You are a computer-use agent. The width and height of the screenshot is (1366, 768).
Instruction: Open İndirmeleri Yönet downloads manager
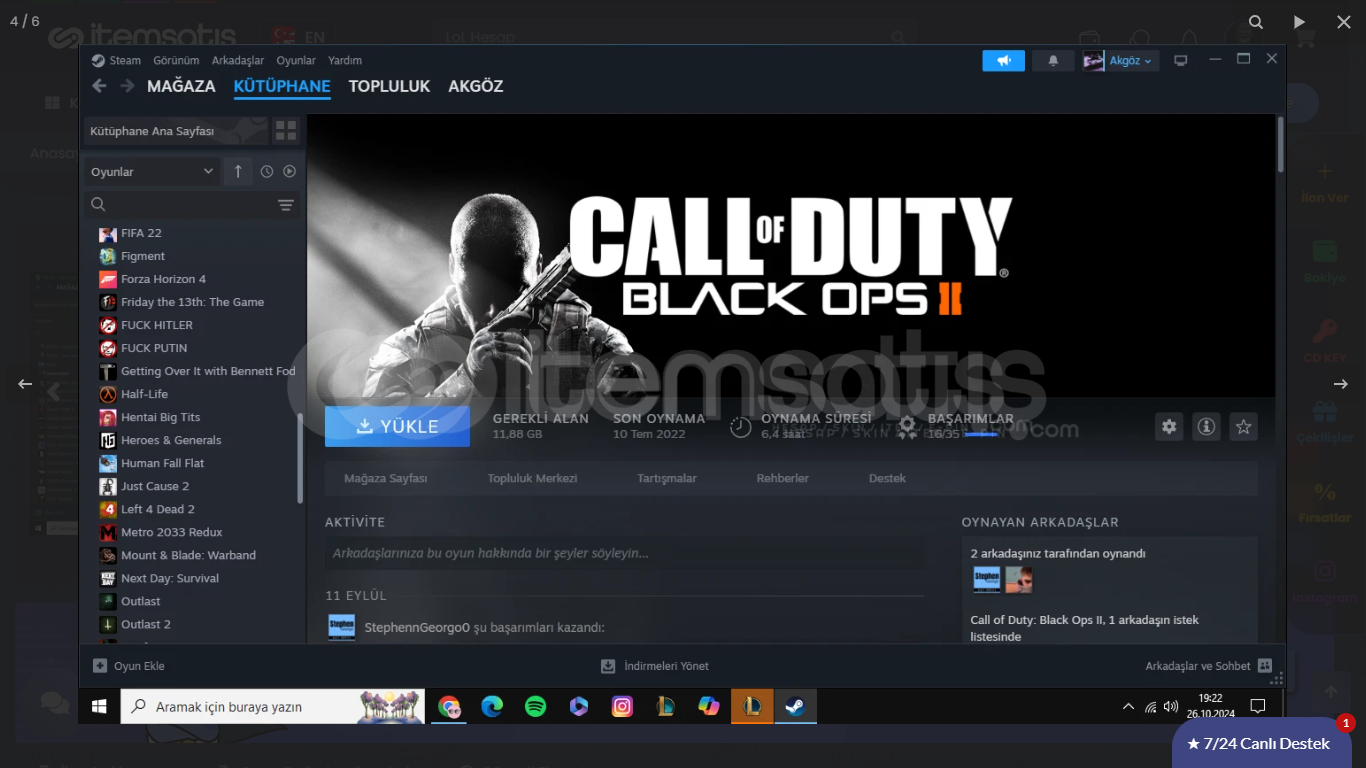(x=655, y=666)
